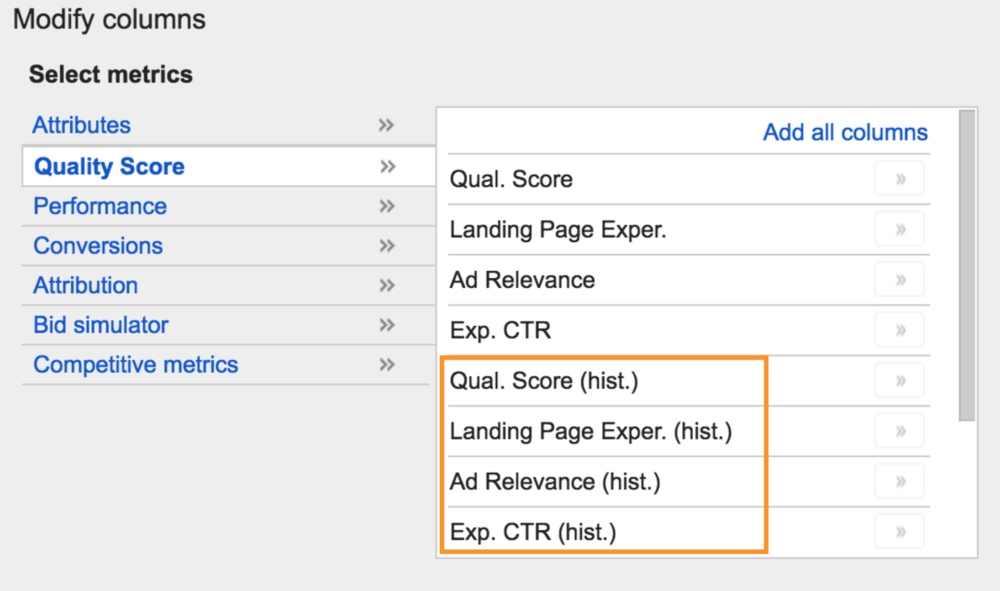
Task: Add the Landing Page Exper. column
Action: point(898,228)
